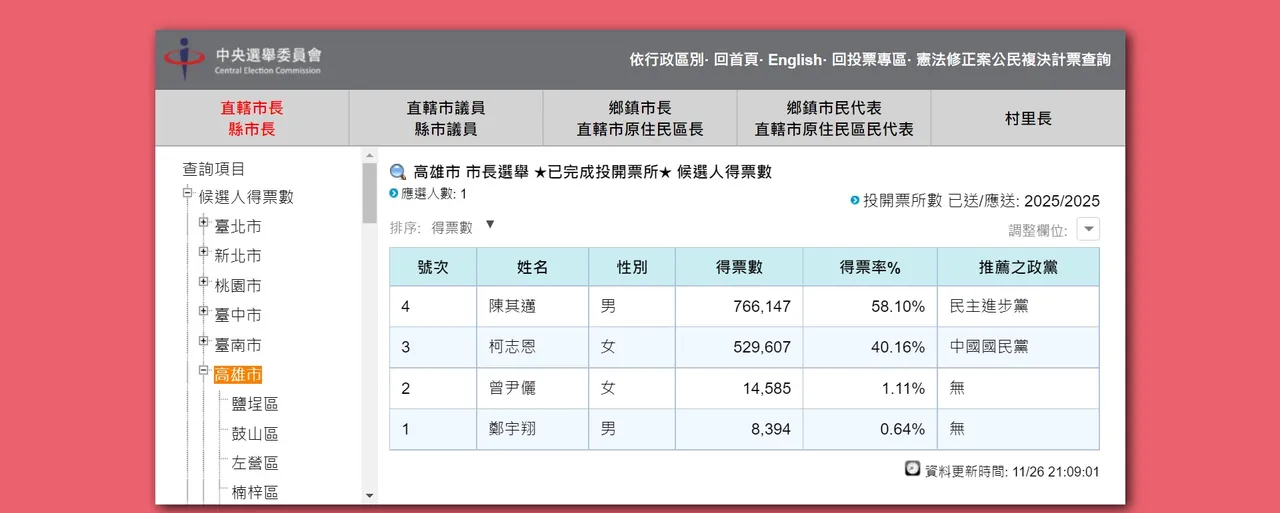Collapse the 高雄市 tree node

click(x=203, y=370)
